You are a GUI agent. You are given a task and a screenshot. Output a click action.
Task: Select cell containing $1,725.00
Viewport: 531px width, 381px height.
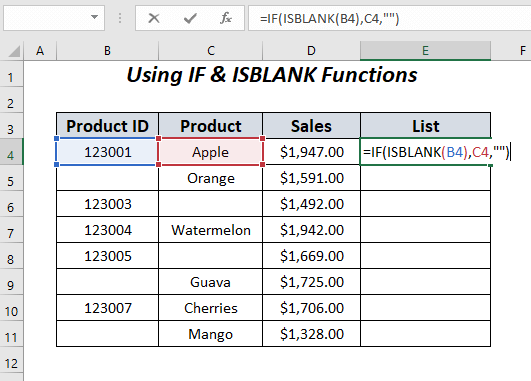point(311,282)
